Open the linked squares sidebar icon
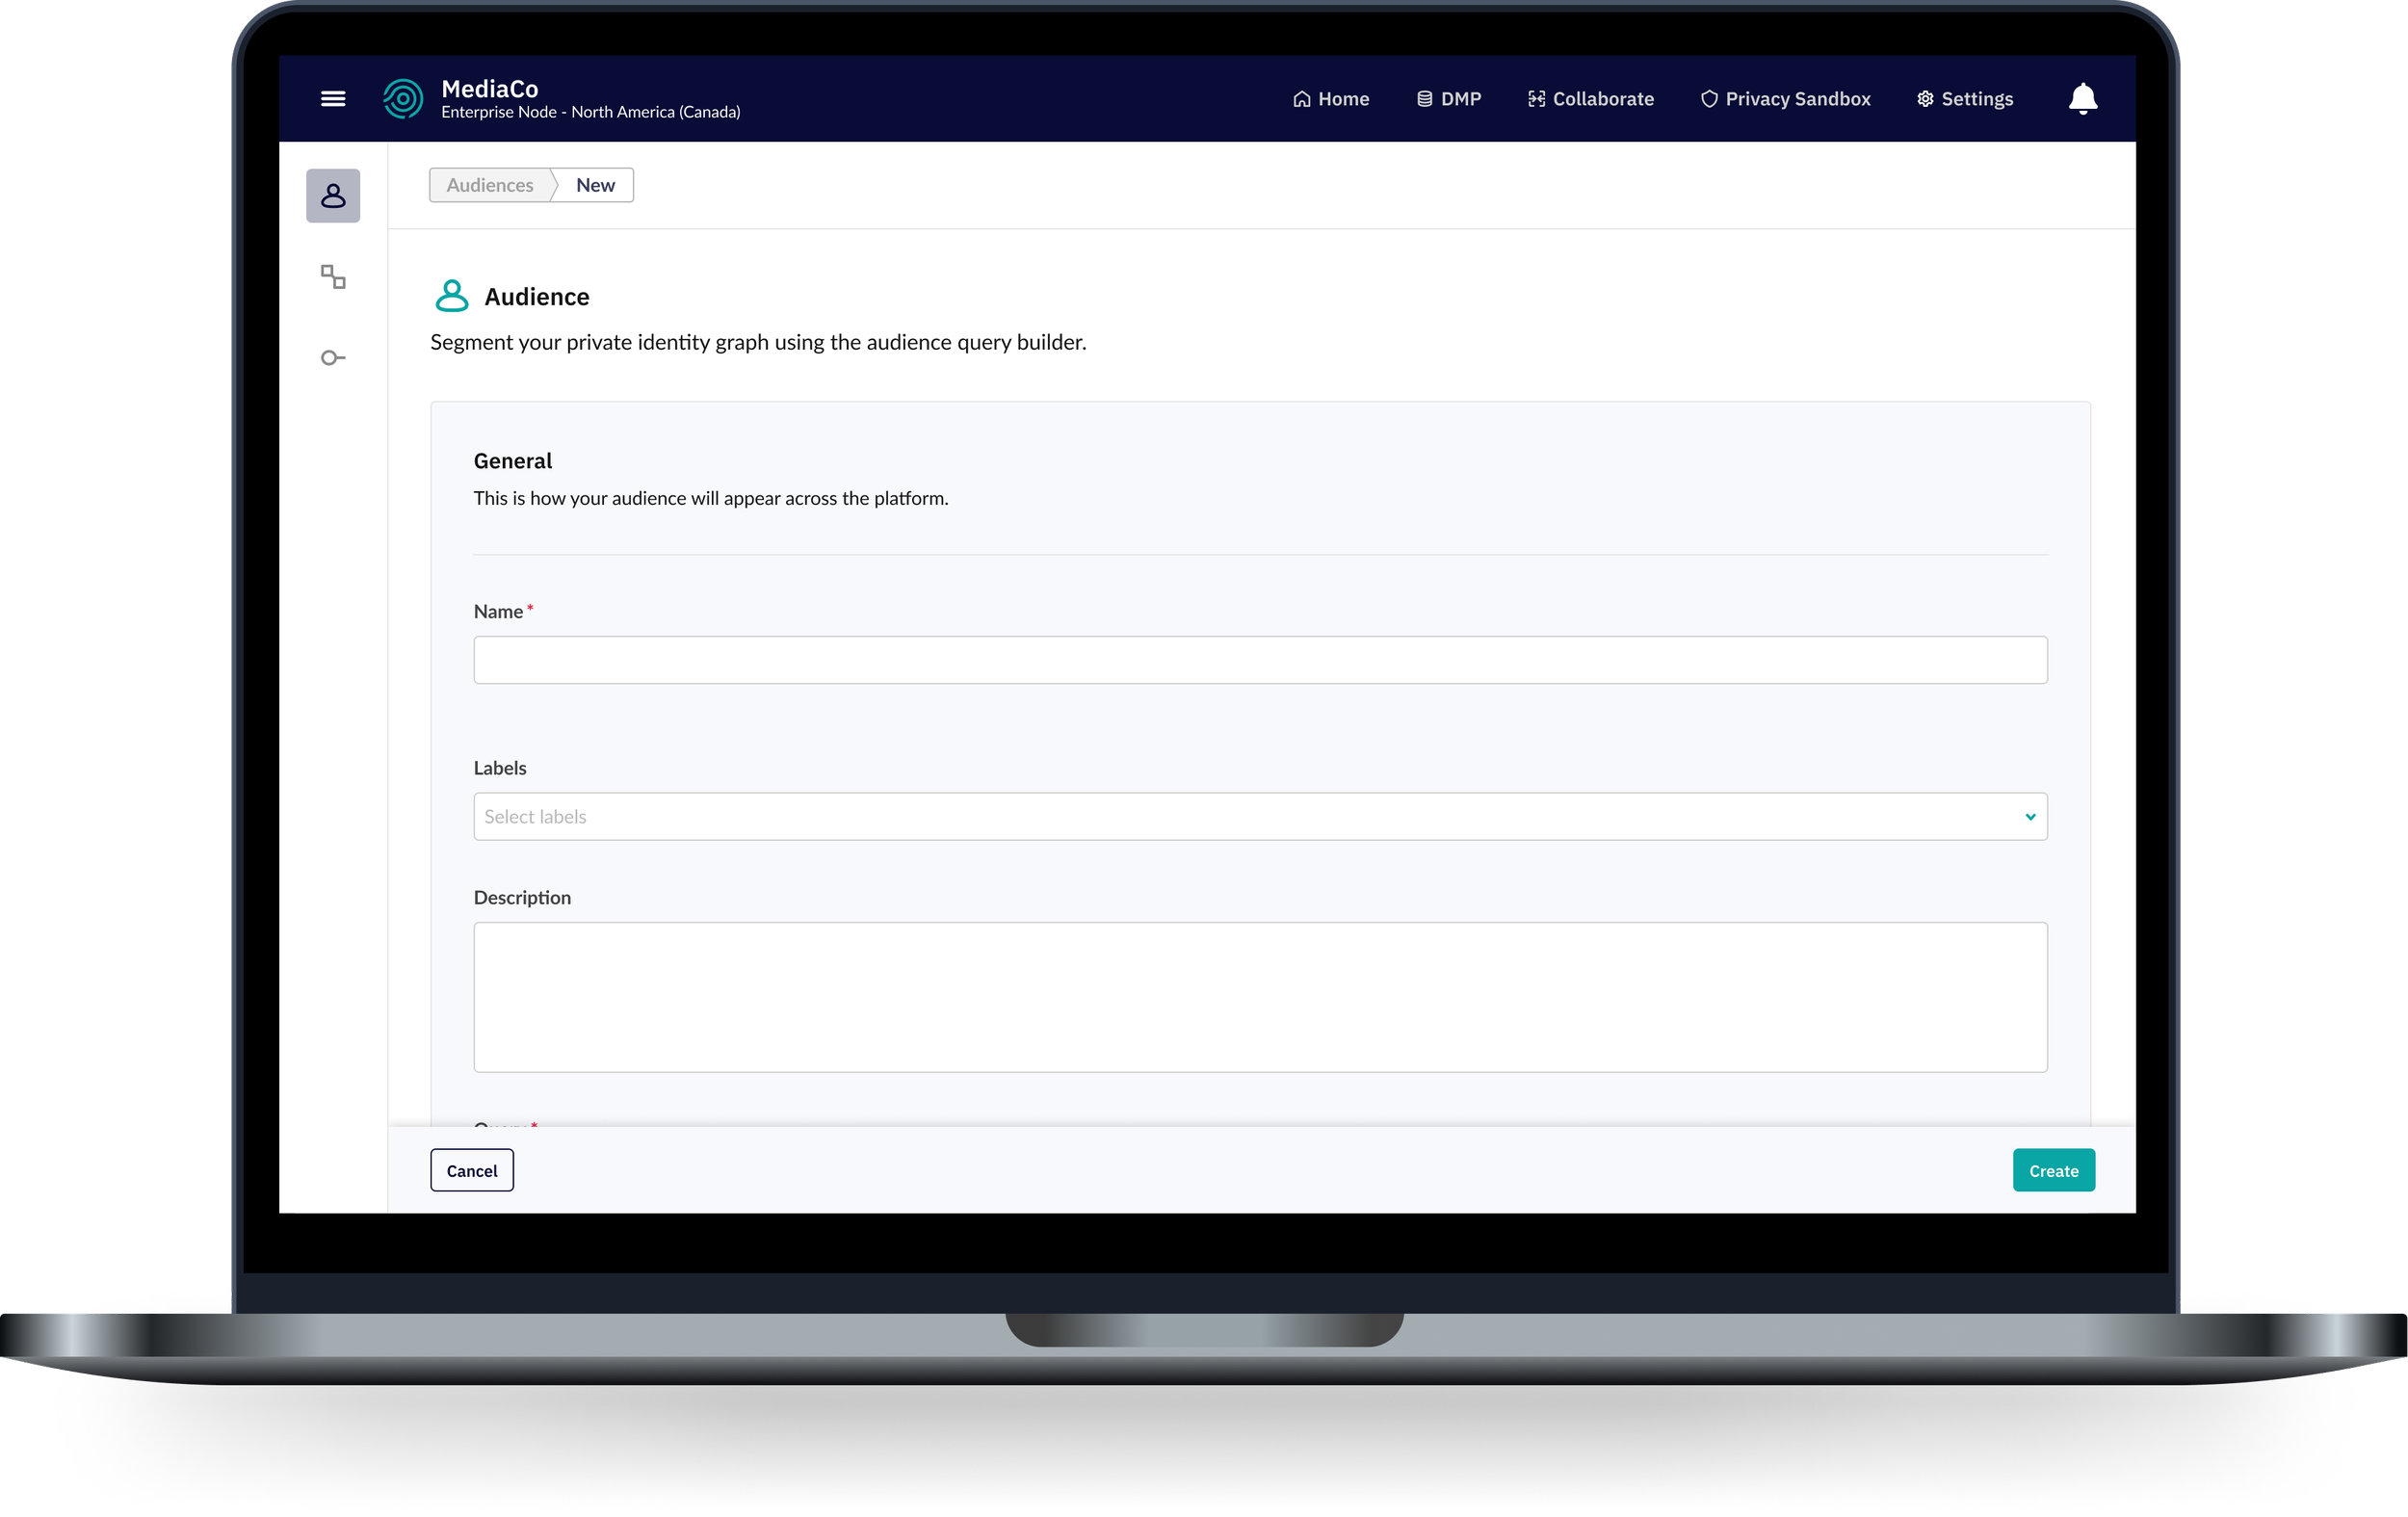 333,276
